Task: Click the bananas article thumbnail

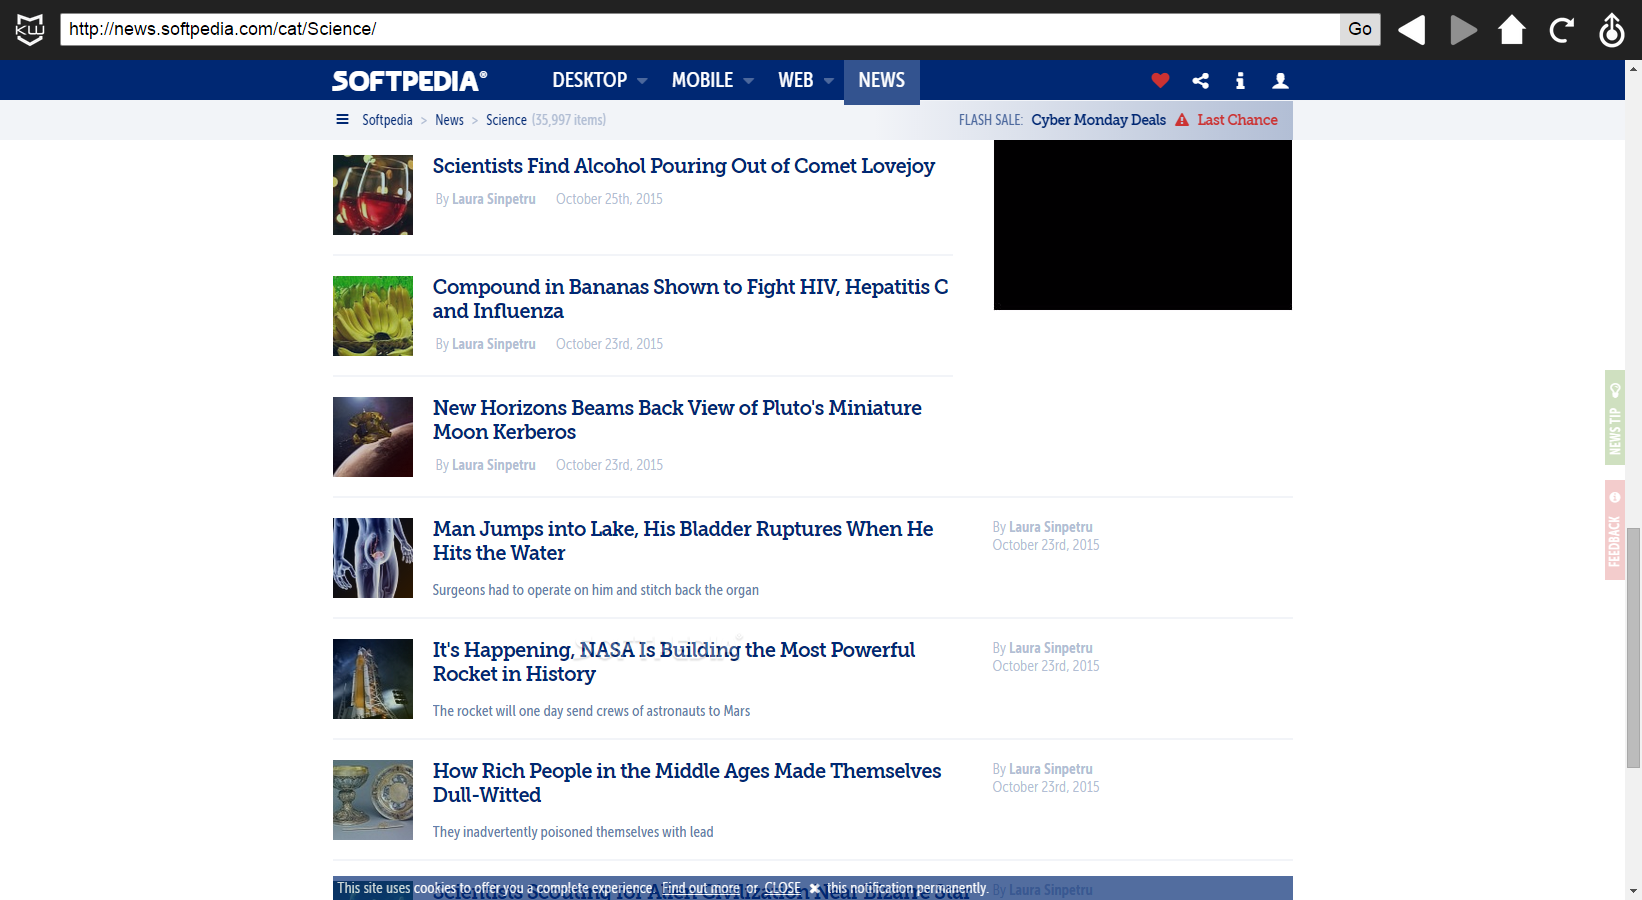Action: (373, 316)
